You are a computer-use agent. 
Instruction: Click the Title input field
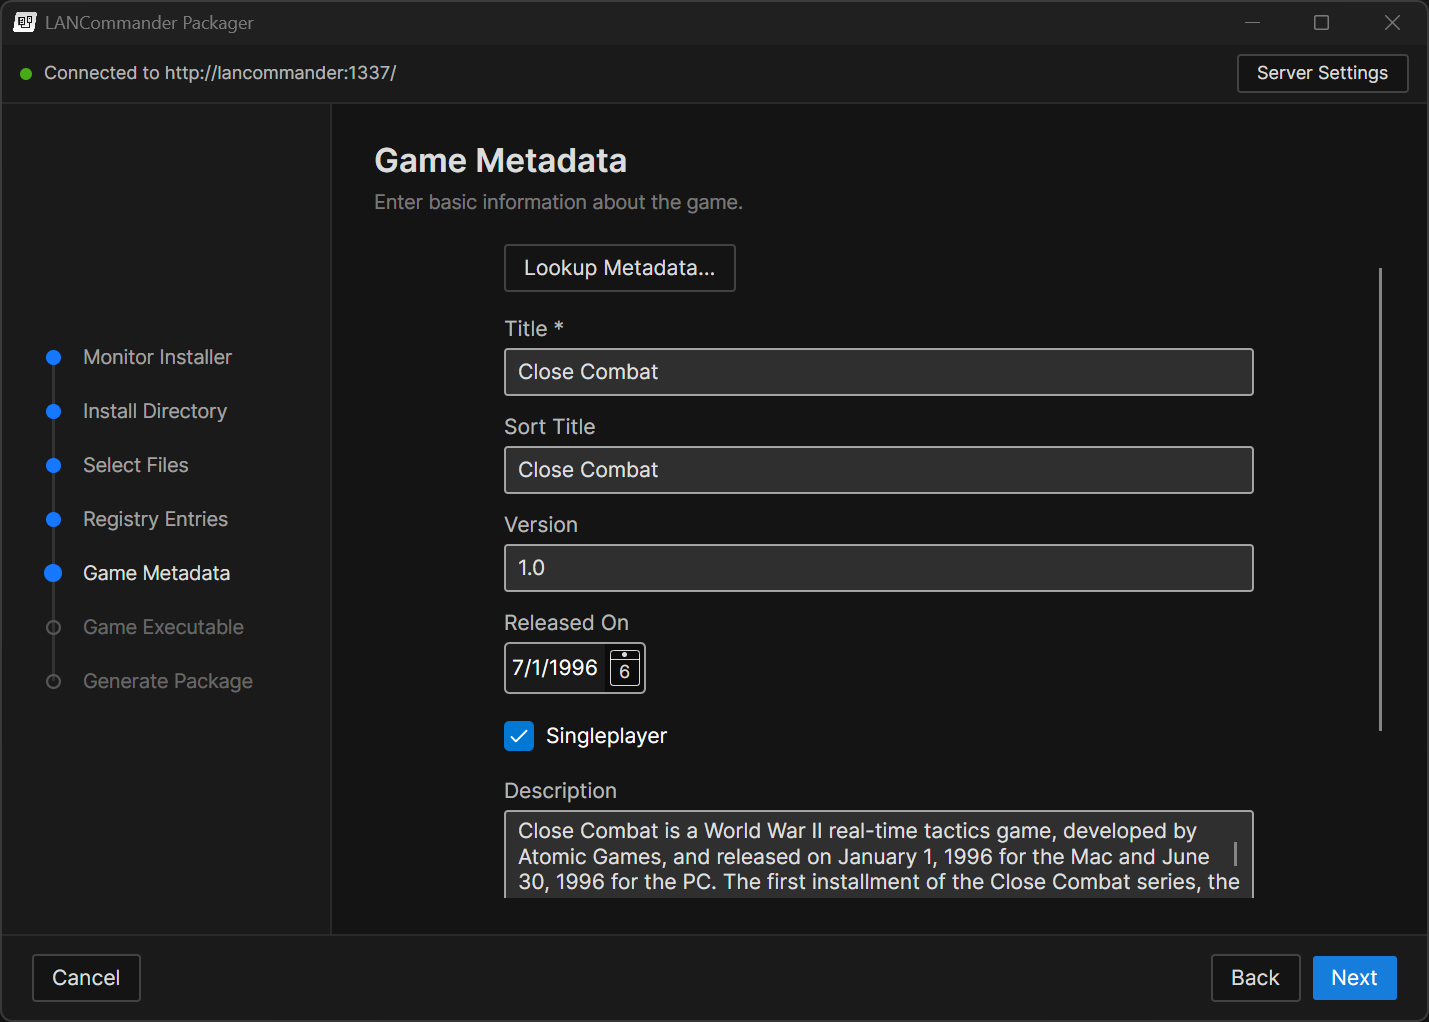879,372
